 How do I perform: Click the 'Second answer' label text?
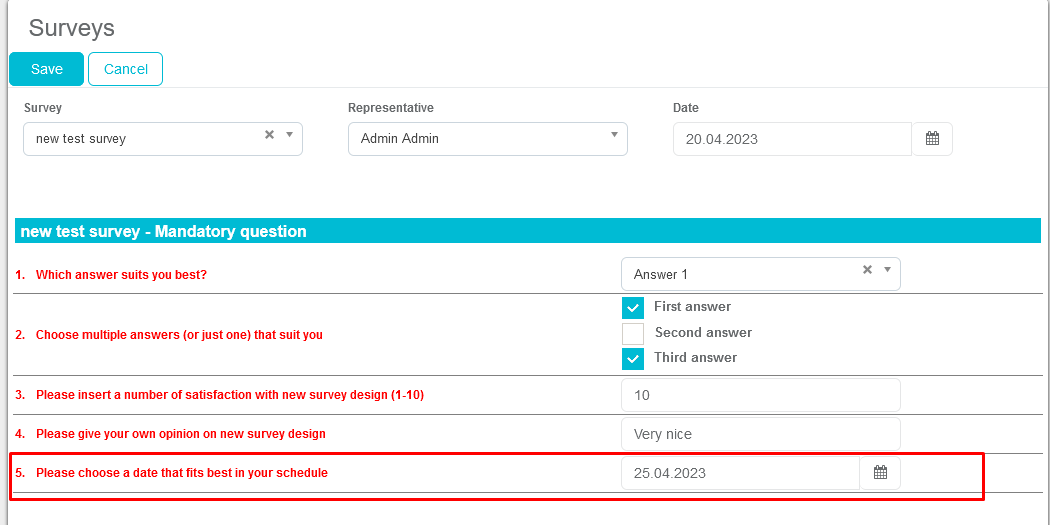[x=703, y=332]
